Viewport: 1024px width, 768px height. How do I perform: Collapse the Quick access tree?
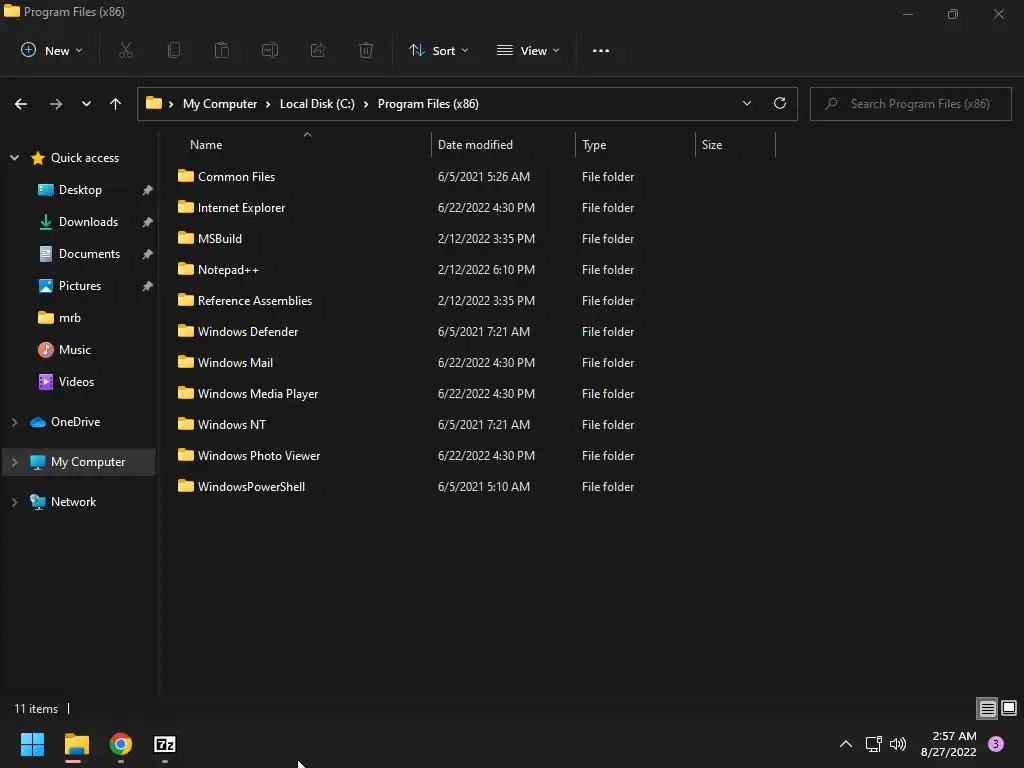(14, 157)
